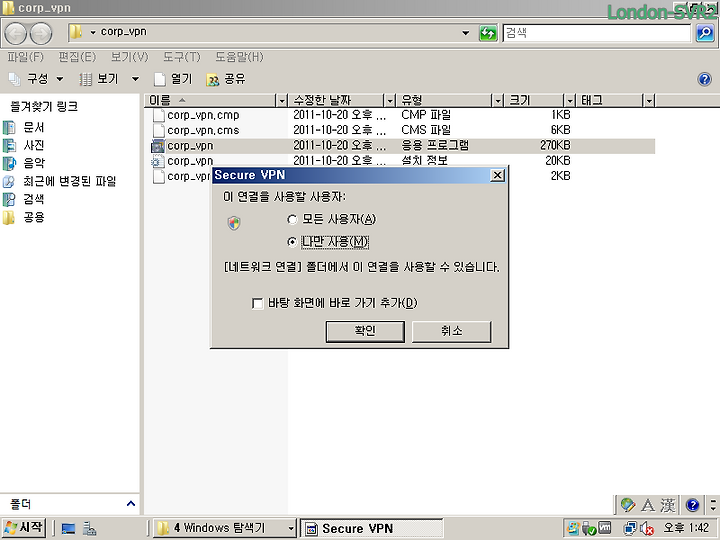Screen dimensions: 720x540
Task: Click the language bar A mode icon
Action: click(x=648, y=505)
